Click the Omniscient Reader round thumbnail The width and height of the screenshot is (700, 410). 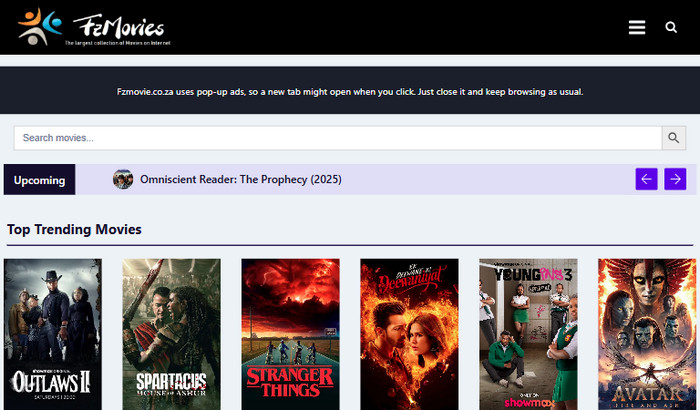123,179
